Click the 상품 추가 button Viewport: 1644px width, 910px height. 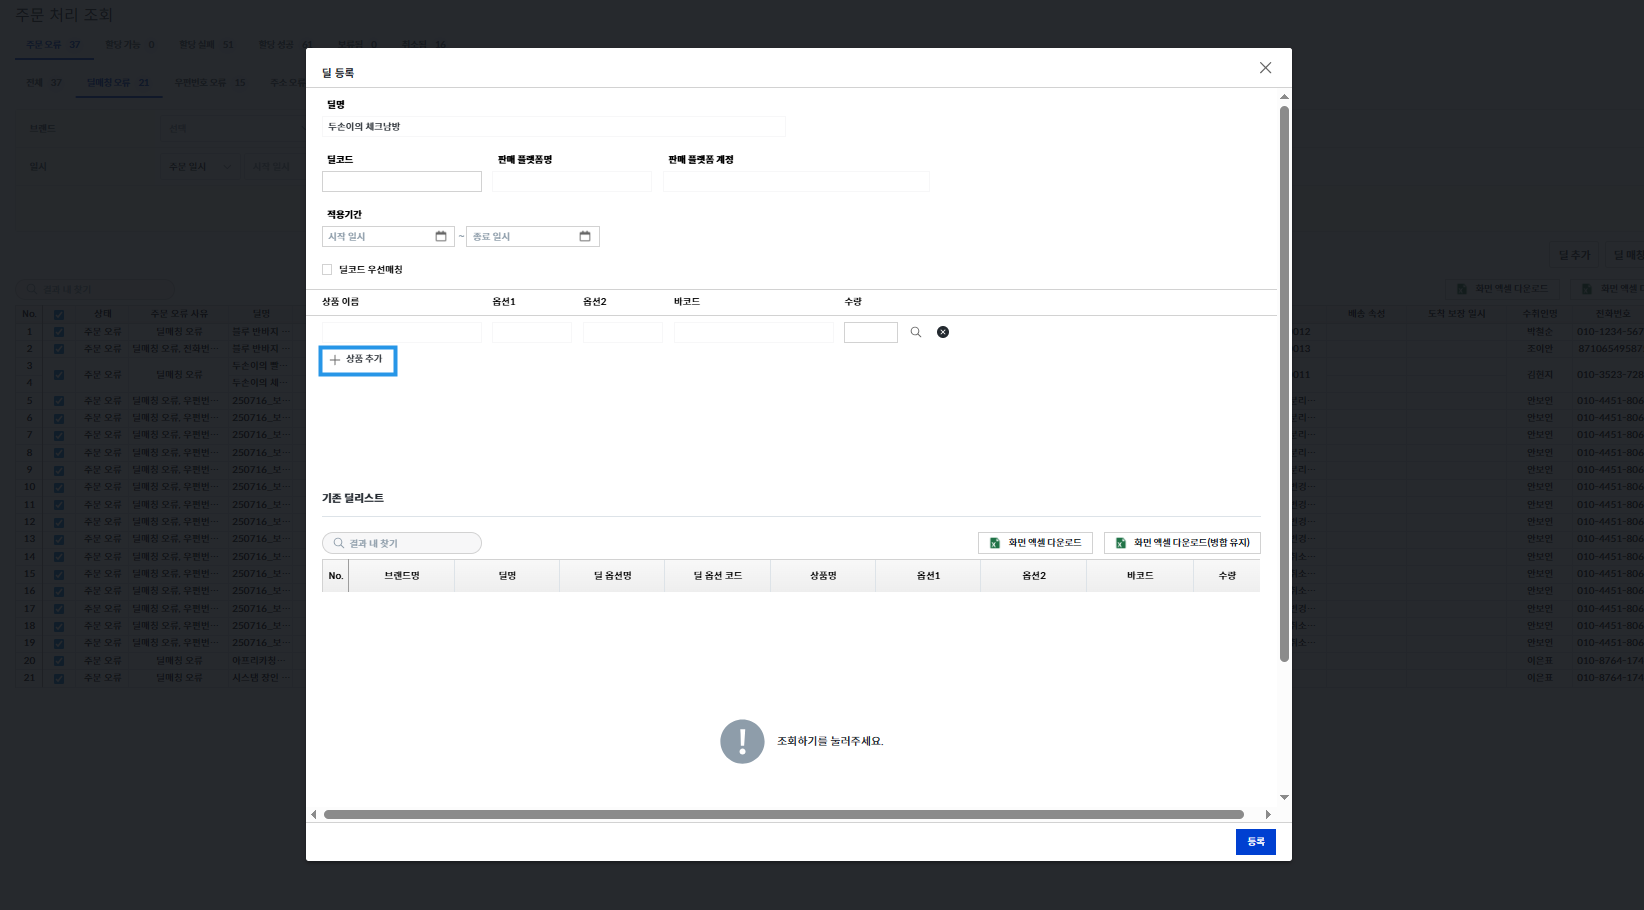(x=358, y=360)
